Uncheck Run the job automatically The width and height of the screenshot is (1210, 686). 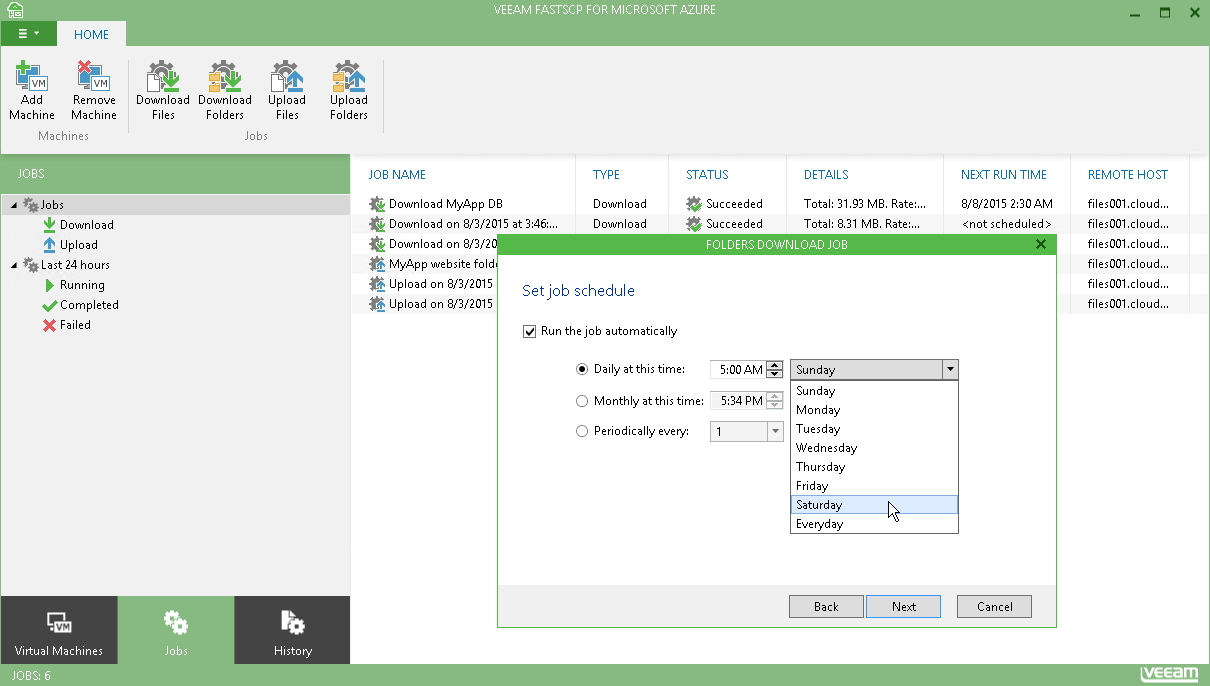[530, 331]
